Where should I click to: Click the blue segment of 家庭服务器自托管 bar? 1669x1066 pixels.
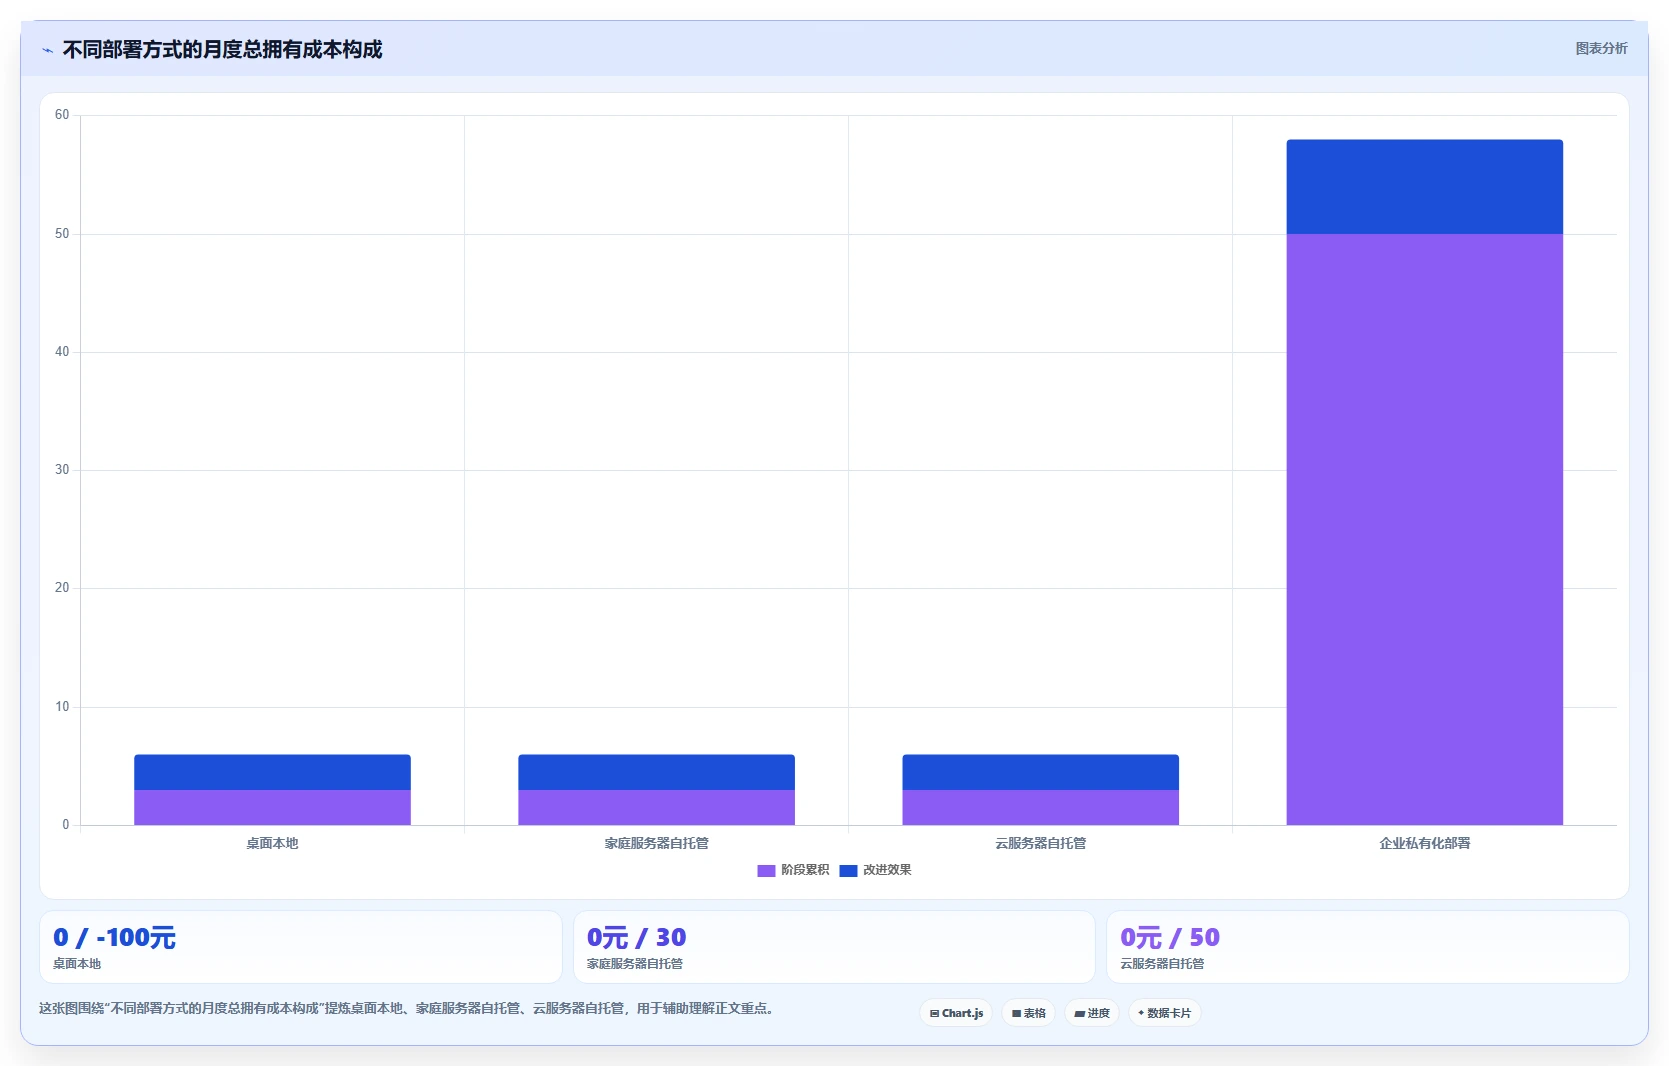pyautogui.click(x=656, y=772)
